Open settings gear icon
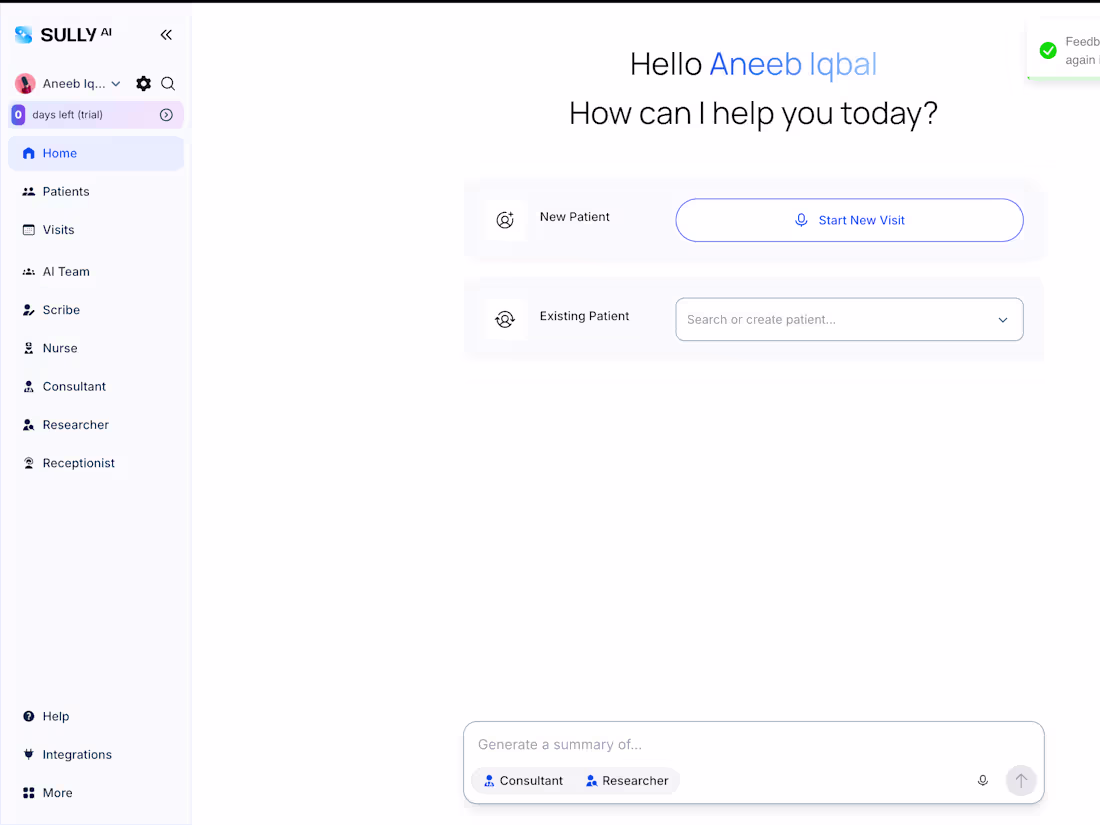 tap(143, 83)
